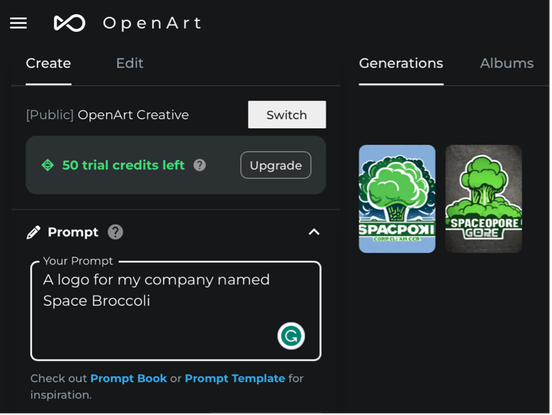Click the Upgrade button
The width and height of the screenshot is (552, 415).
[x=276, y=165]
